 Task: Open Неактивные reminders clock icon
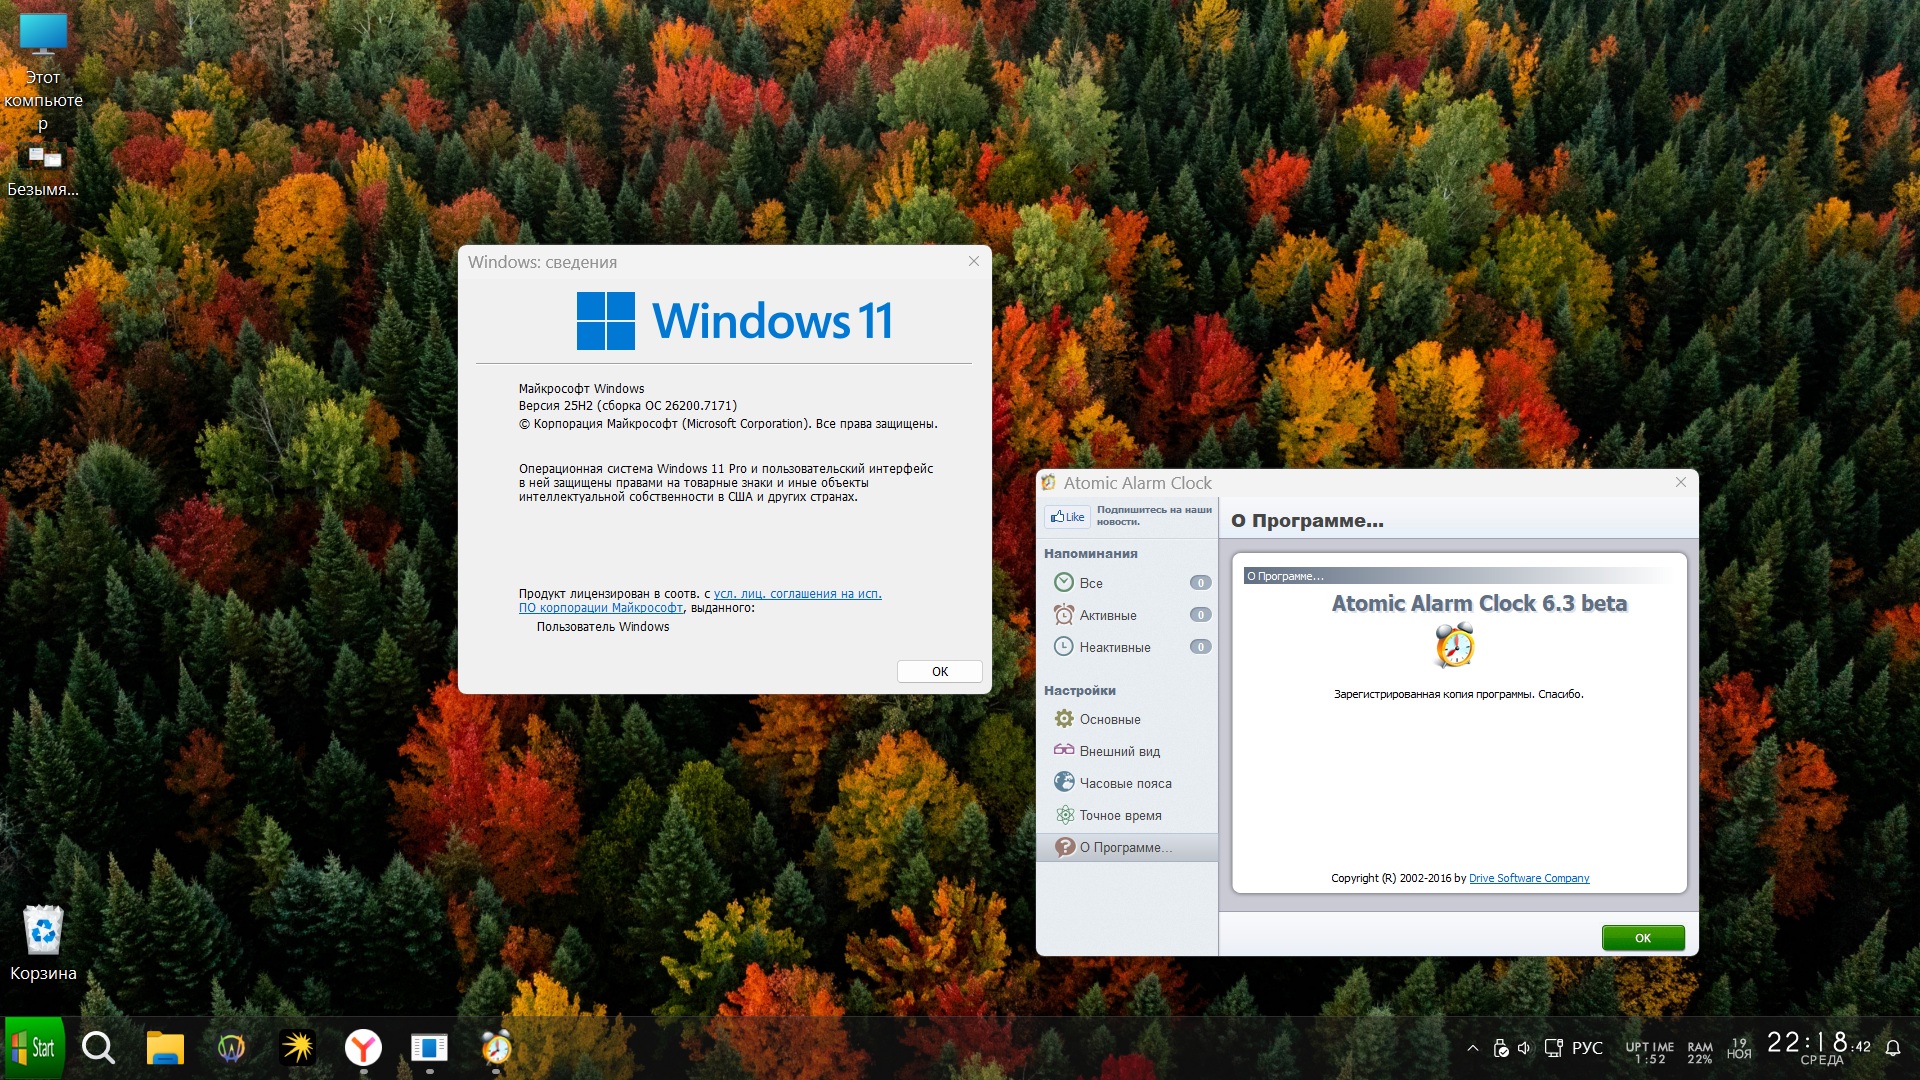1064,647
